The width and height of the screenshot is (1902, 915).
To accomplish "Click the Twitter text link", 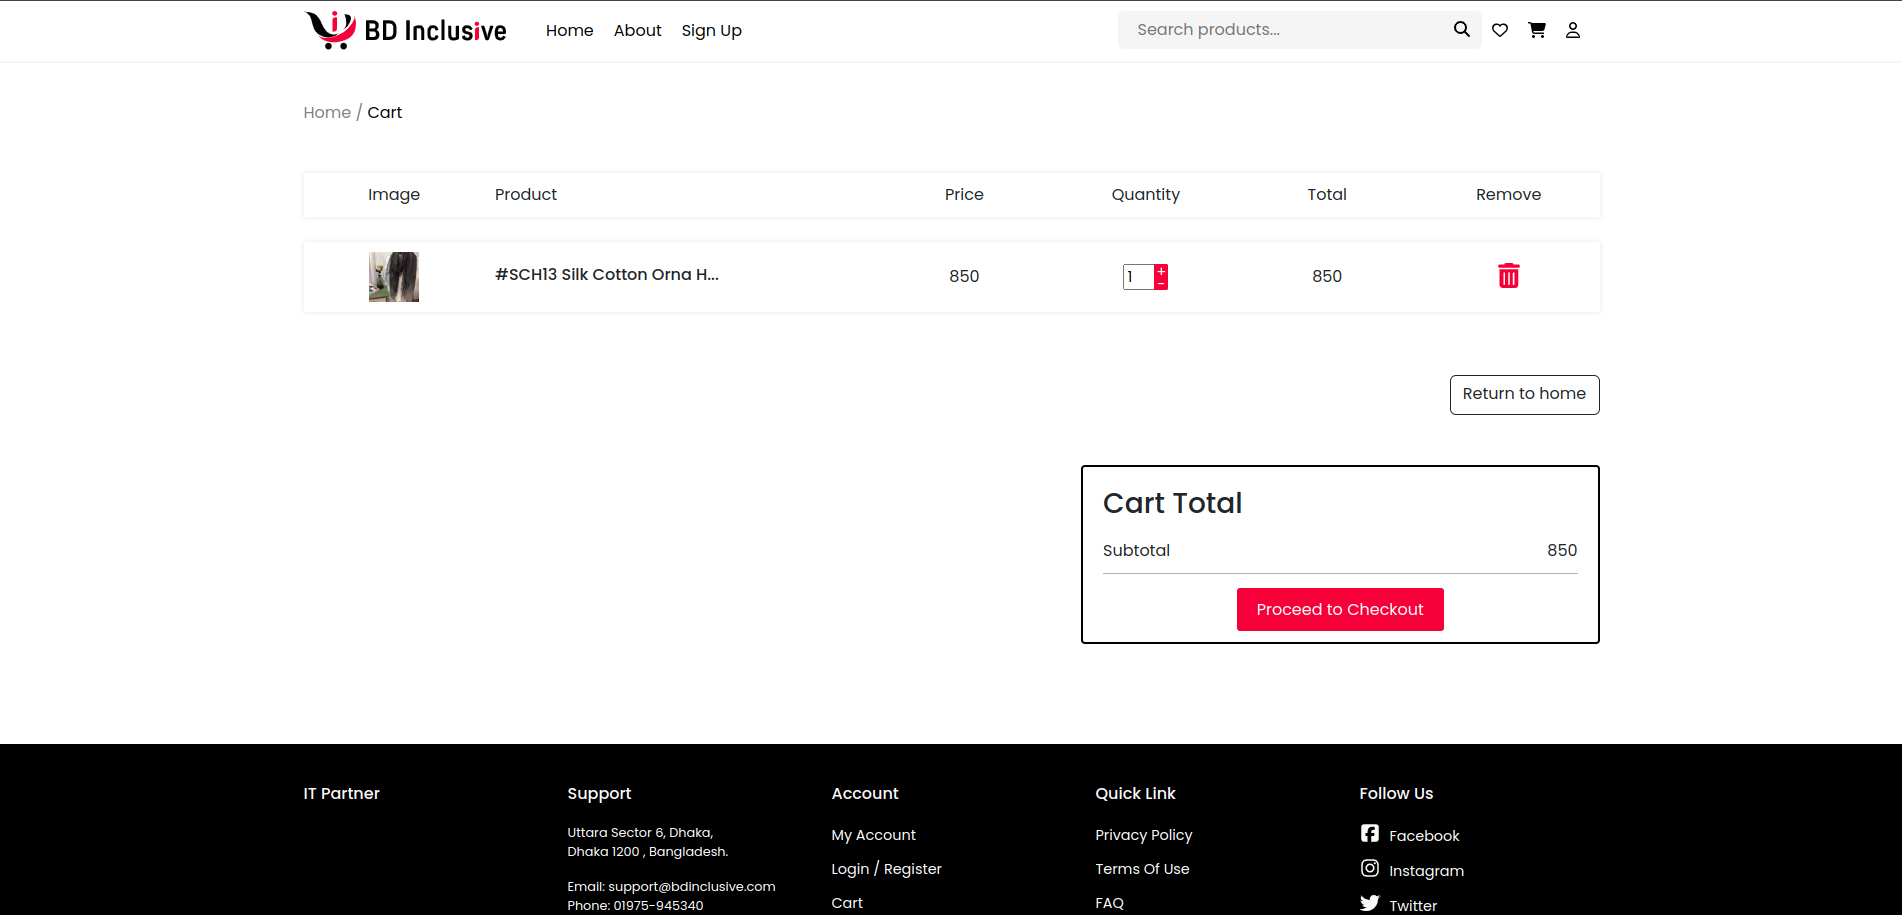I will pyautogui.click(x=1413, y=906).
